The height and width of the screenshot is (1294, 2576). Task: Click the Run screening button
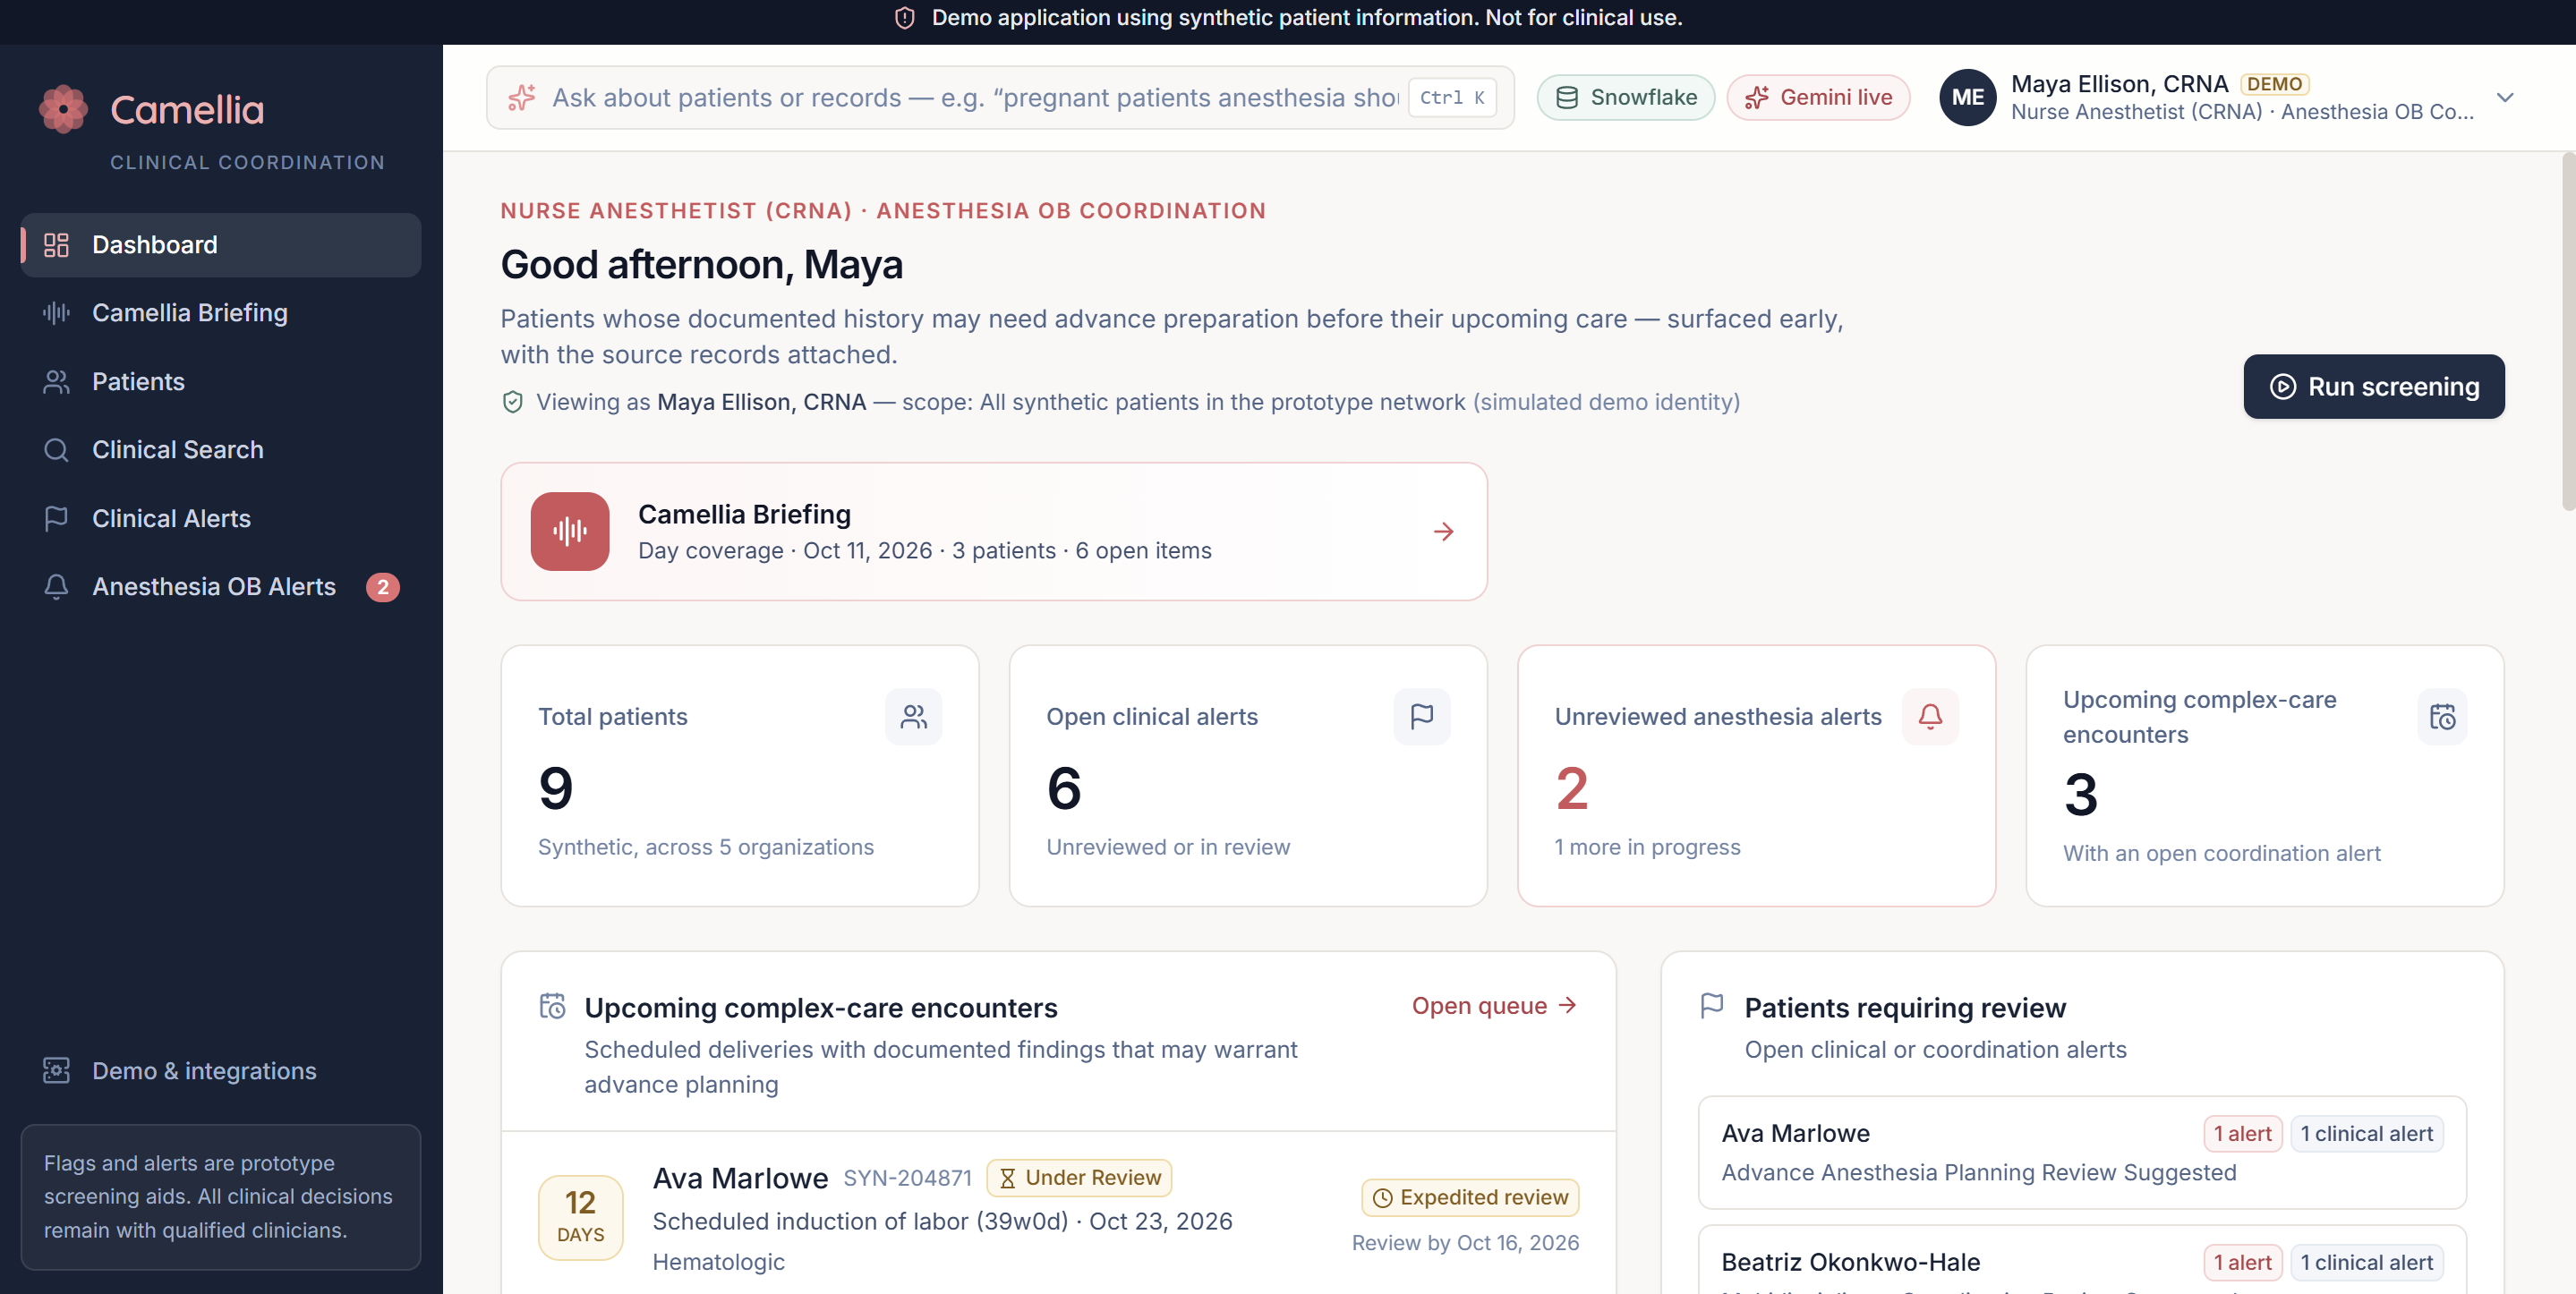click(x=2374, y=387)
